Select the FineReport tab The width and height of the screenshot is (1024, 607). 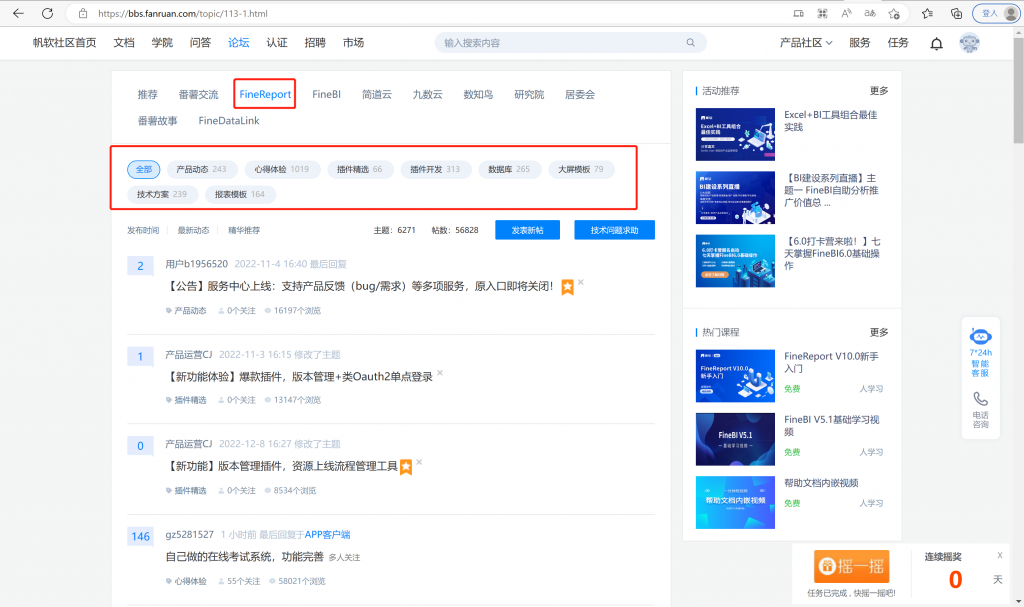[265, 94]
